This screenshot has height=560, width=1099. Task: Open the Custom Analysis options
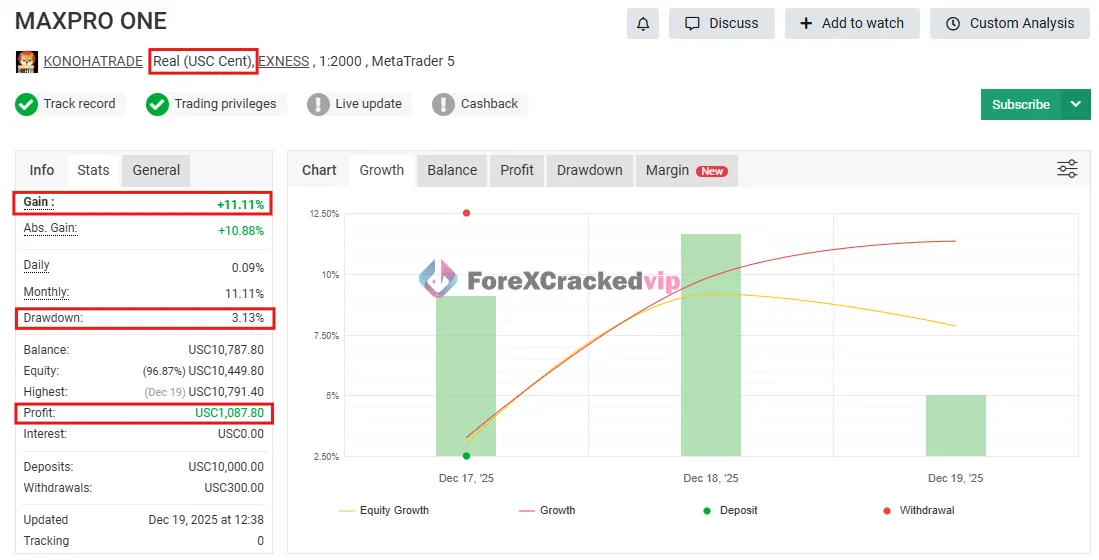pos(1010,23)
